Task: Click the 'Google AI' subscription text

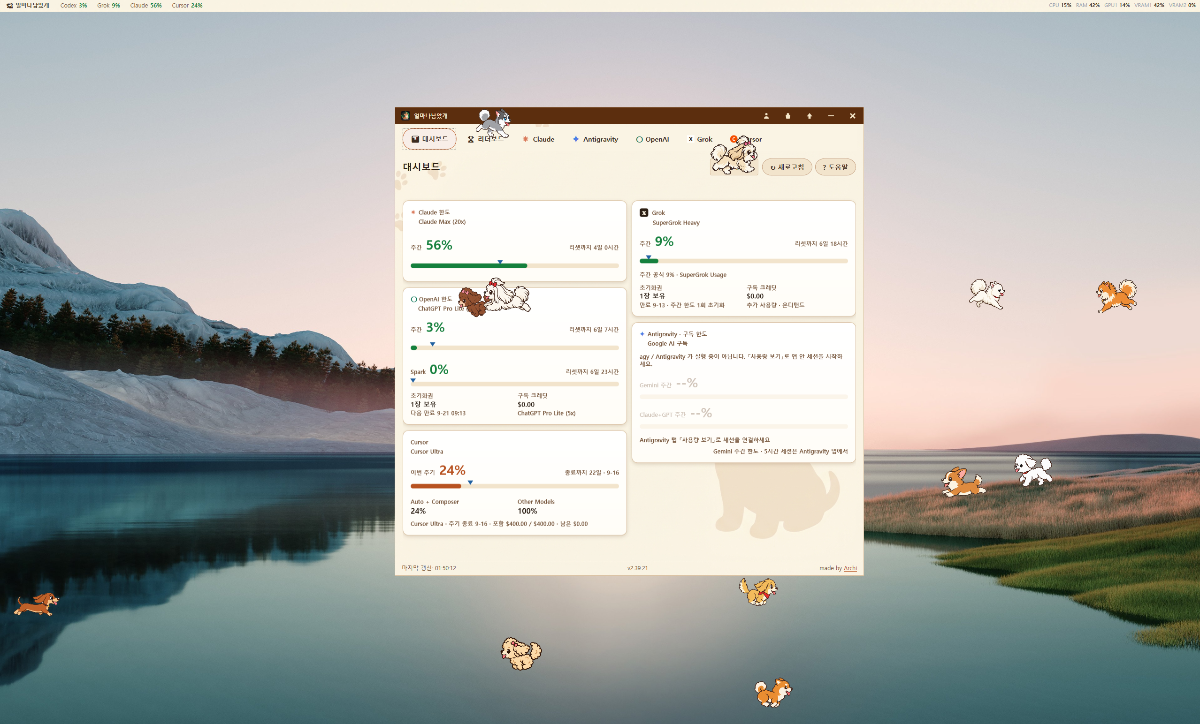Action: click(x=667, y=343)
